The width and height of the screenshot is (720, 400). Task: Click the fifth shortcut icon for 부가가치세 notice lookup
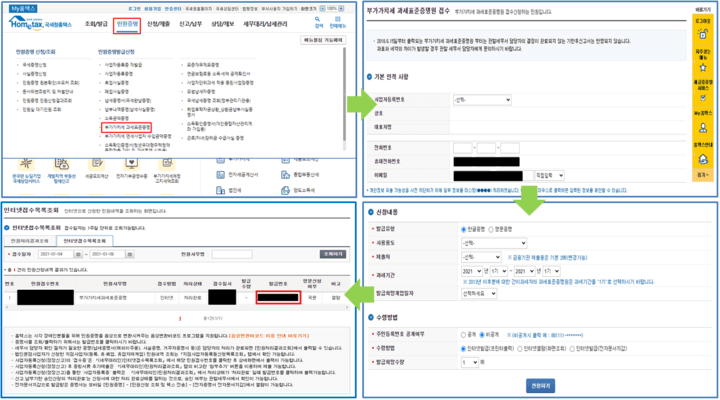(x=167, y=163)
